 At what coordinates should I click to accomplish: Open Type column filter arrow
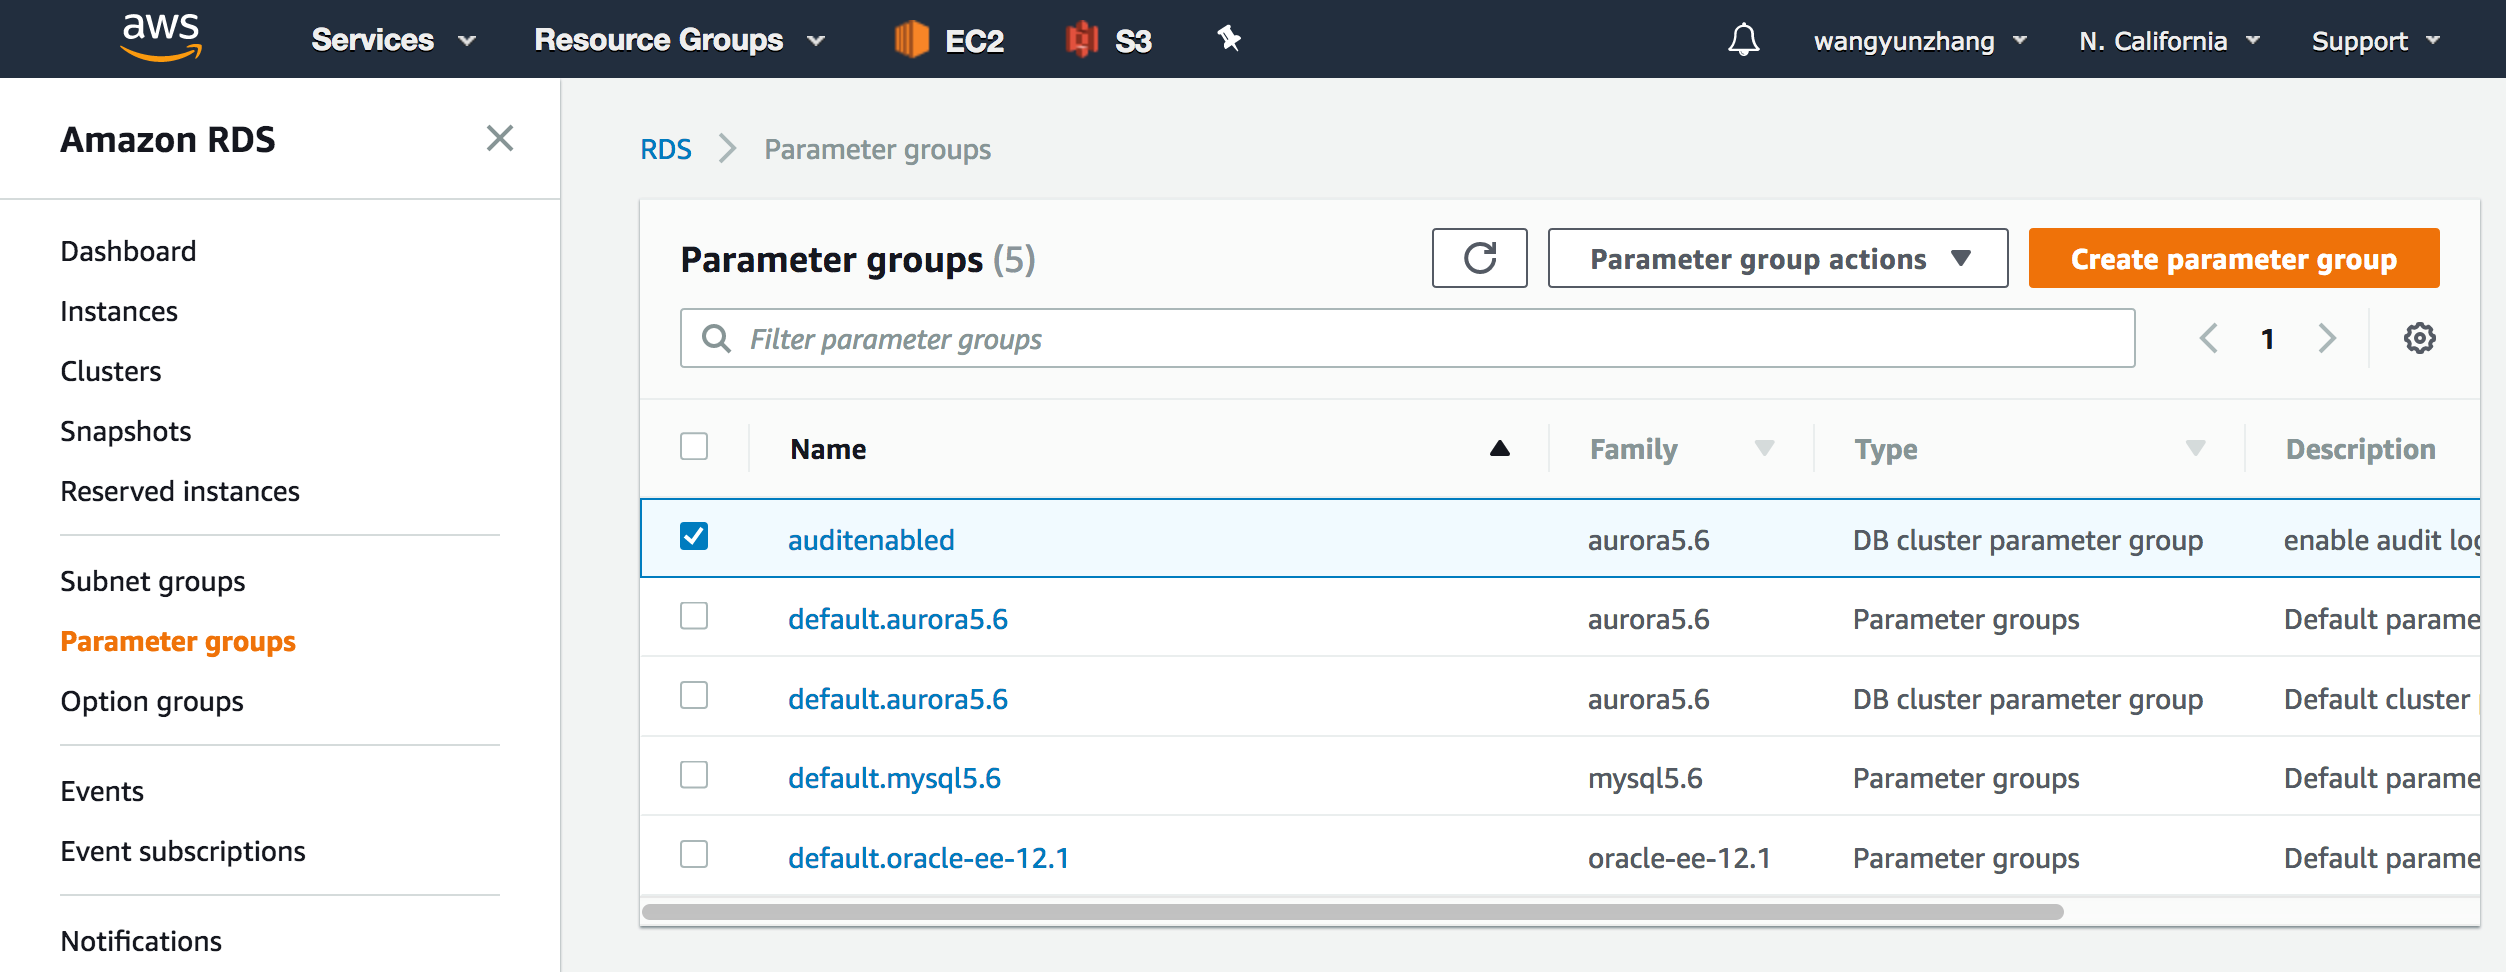click(2196, 448)
